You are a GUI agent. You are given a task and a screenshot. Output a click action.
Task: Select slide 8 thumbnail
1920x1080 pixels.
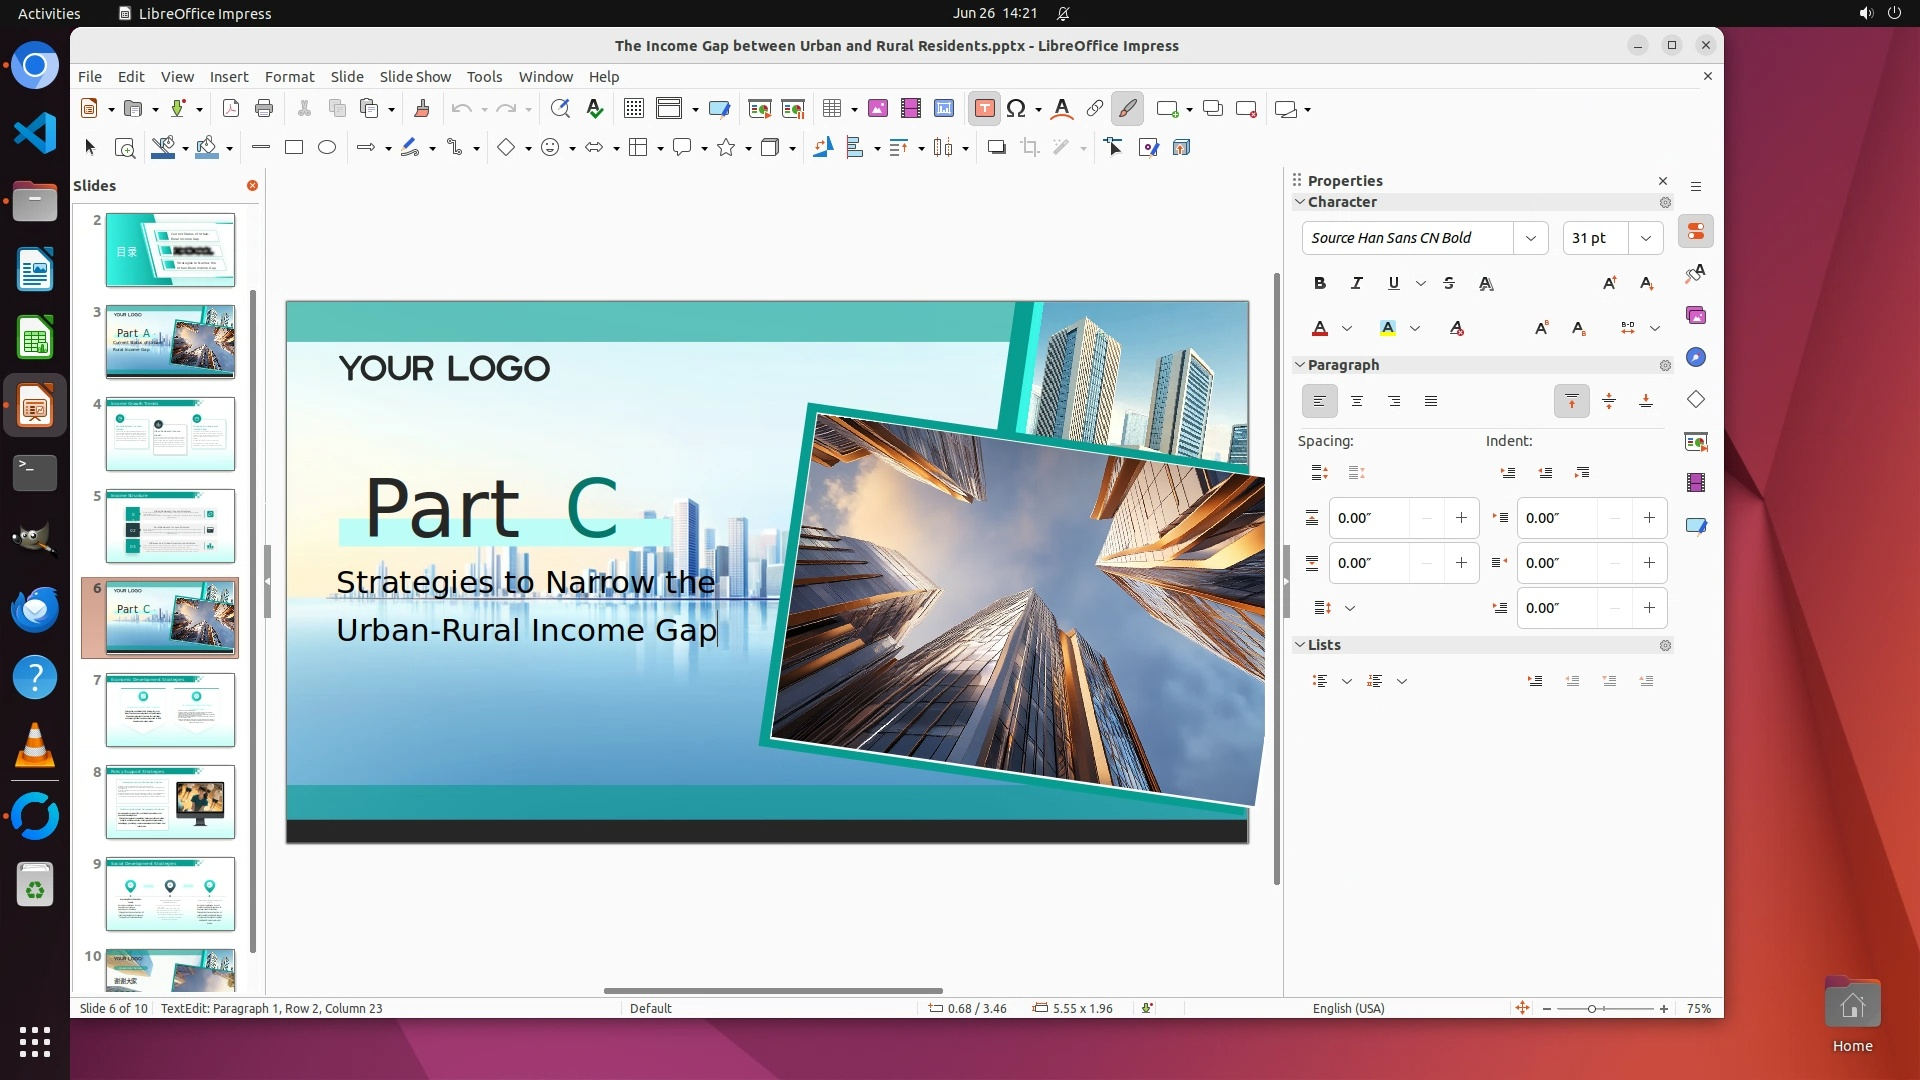170,802
